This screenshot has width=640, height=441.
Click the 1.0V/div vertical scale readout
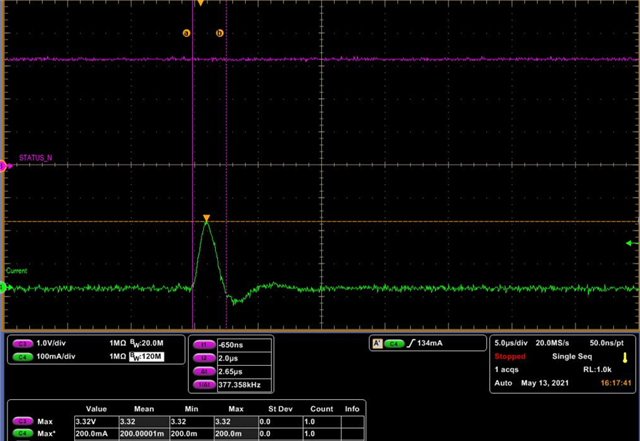(51, 343)
